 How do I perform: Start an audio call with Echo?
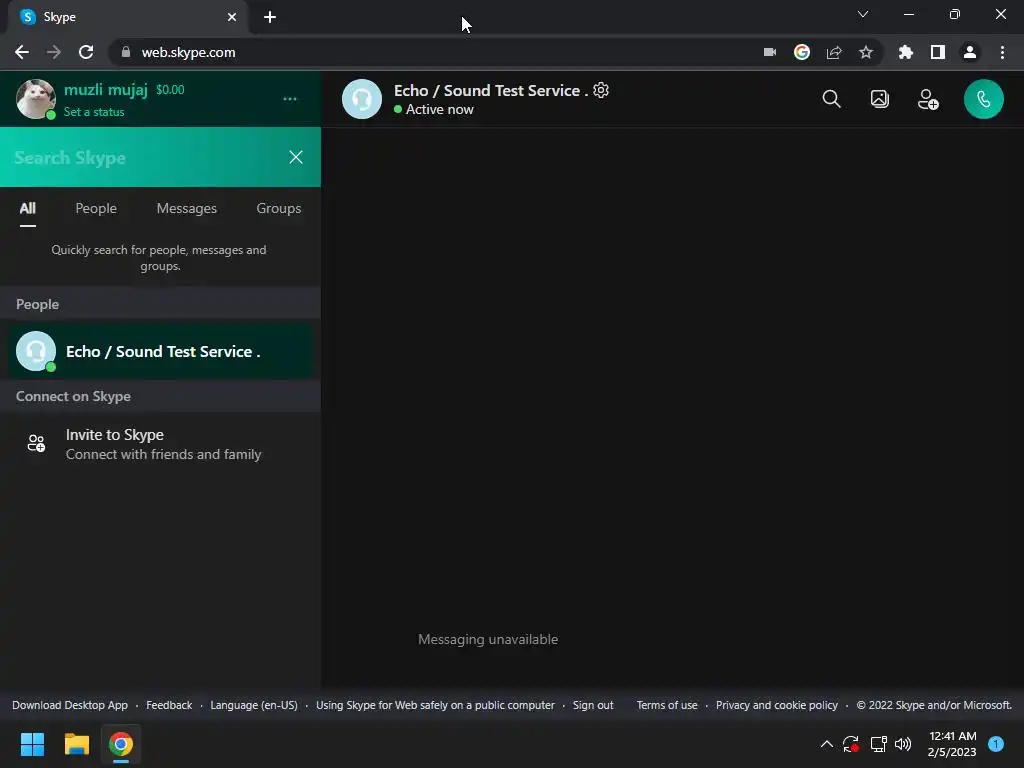click(984, 99)
